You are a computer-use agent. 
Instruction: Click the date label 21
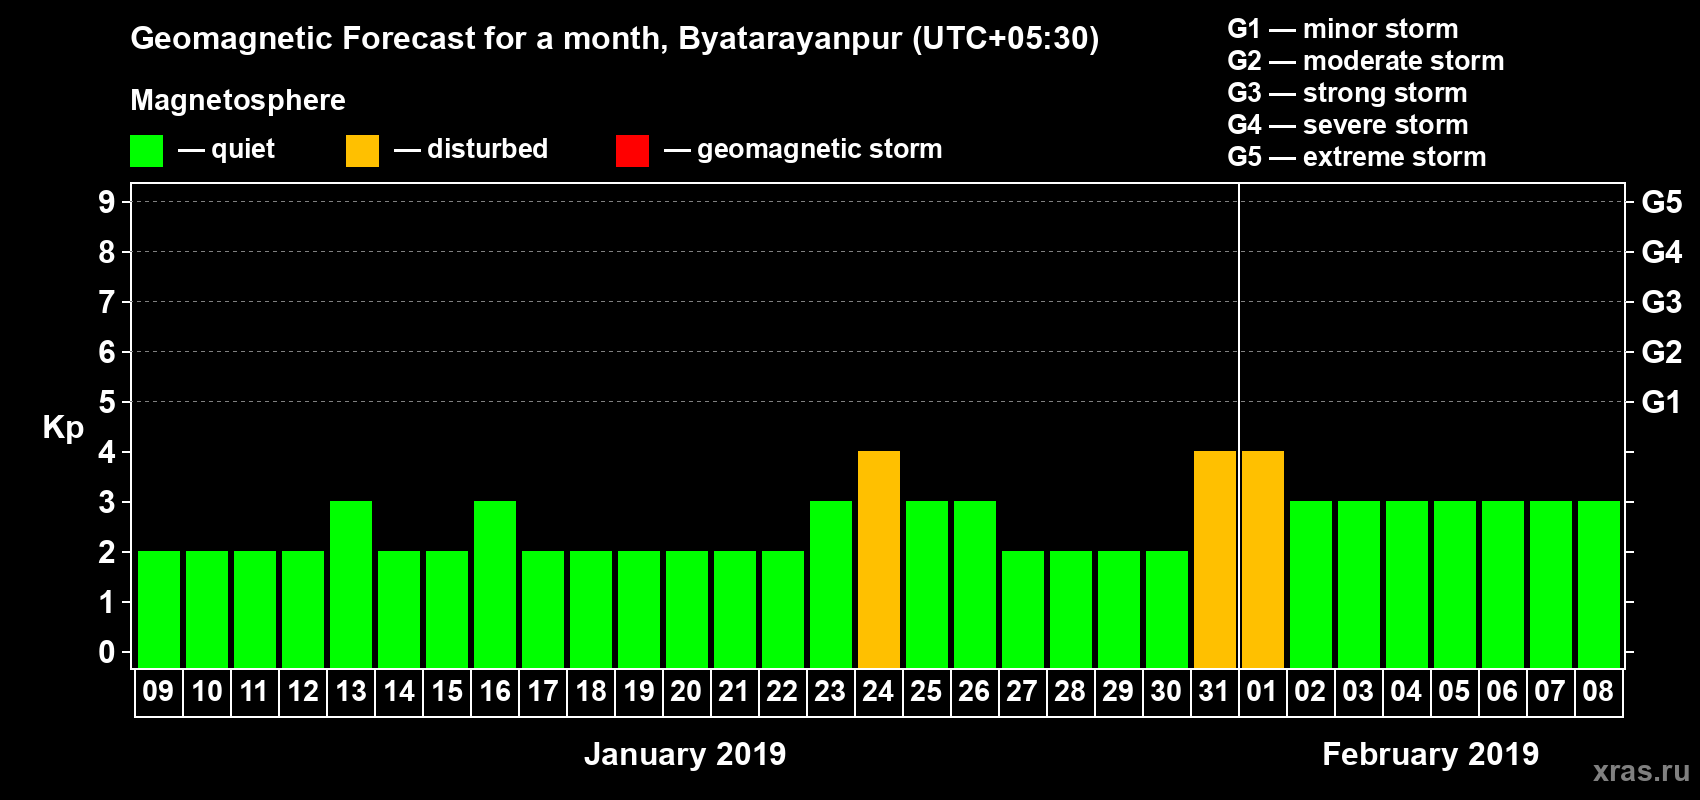click(734, 691)
